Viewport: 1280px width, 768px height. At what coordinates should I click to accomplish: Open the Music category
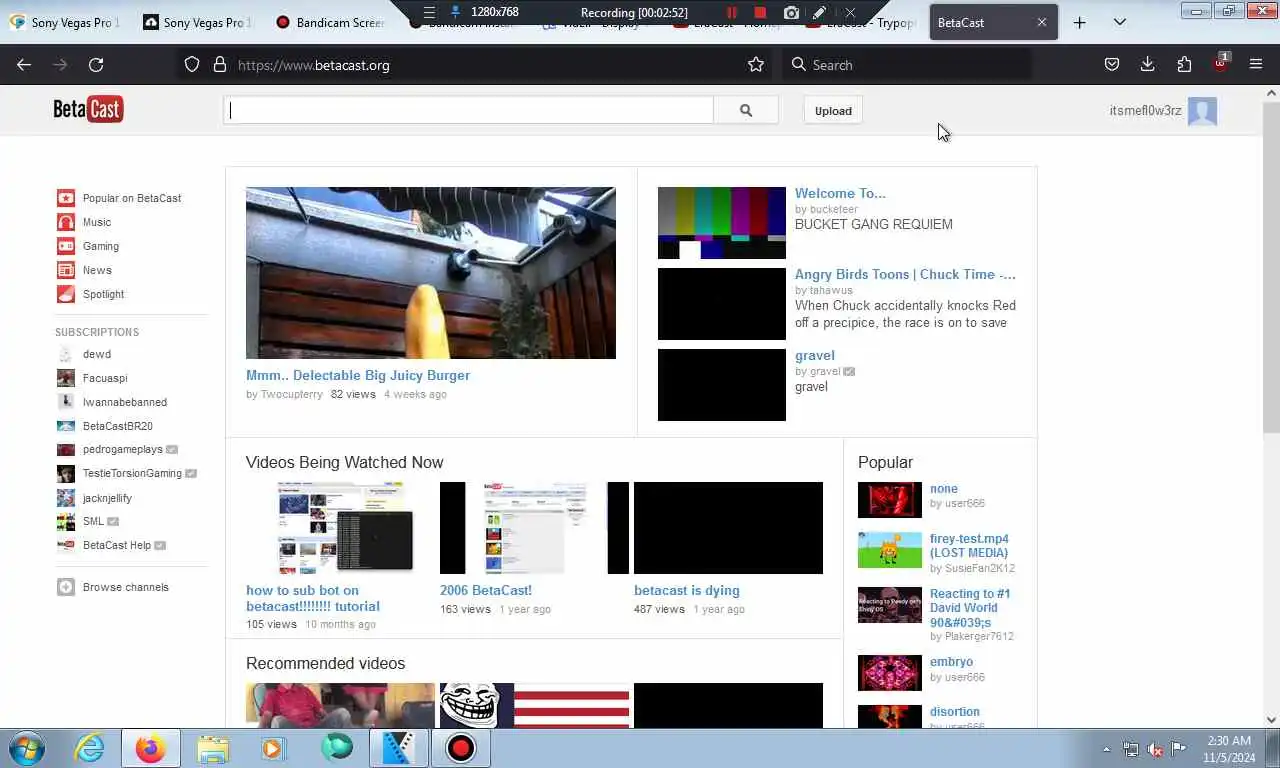click(x=97, y=222)
